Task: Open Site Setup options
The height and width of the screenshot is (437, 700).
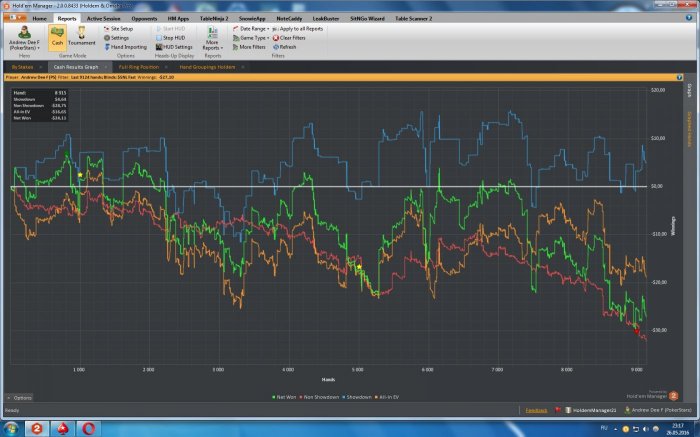Action: point(119,29)
